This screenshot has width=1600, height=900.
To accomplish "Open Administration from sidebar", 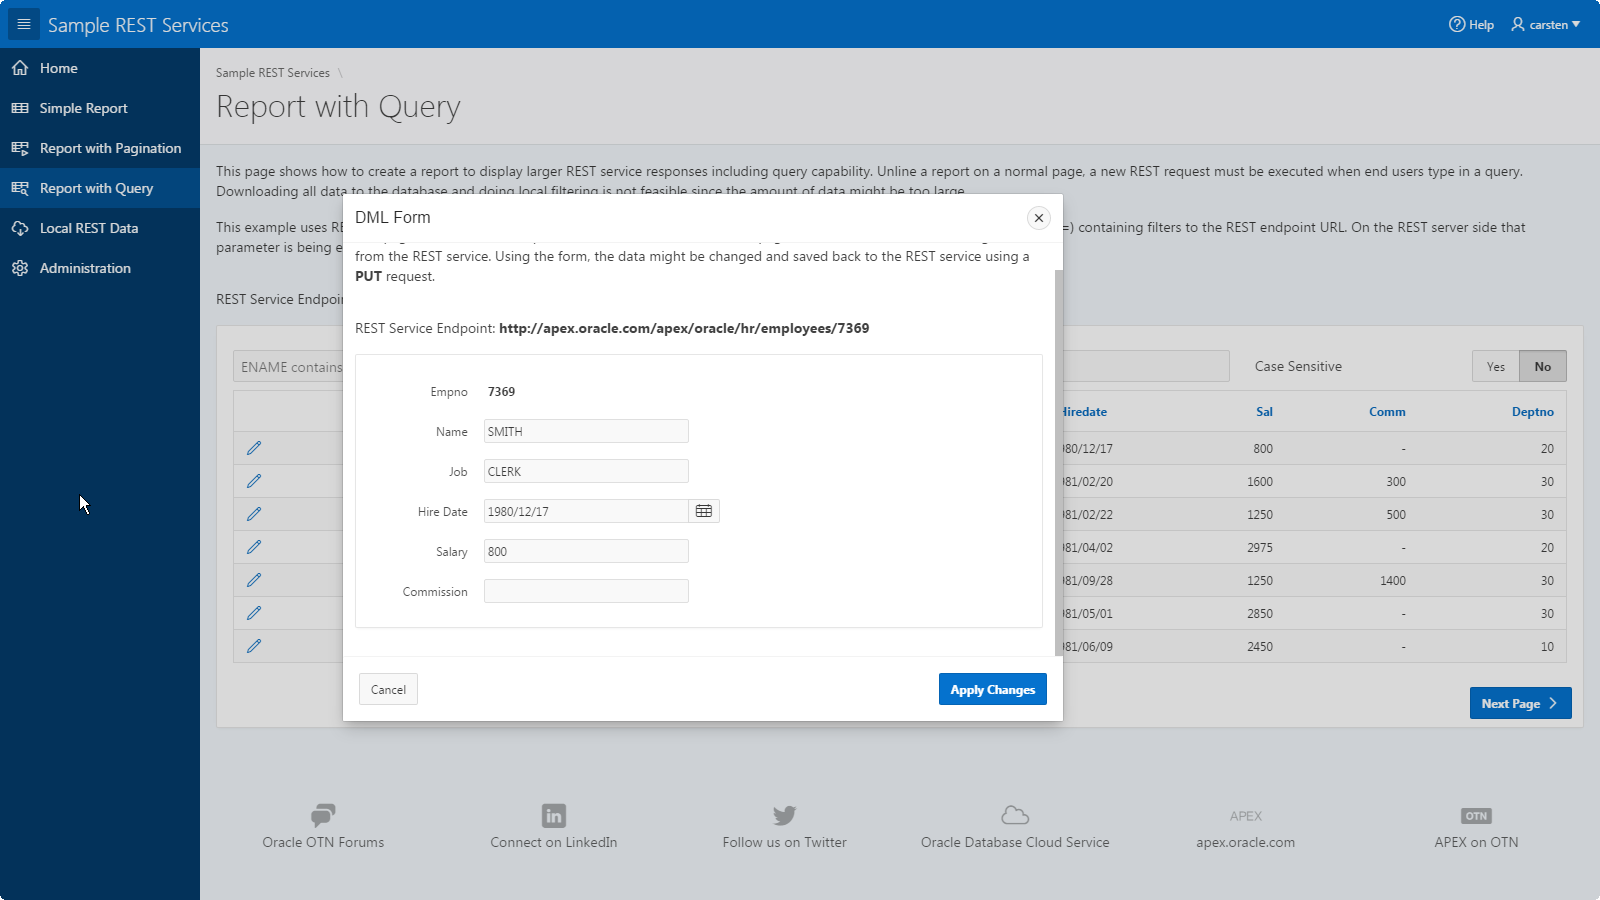I will [x=85, y=268].
